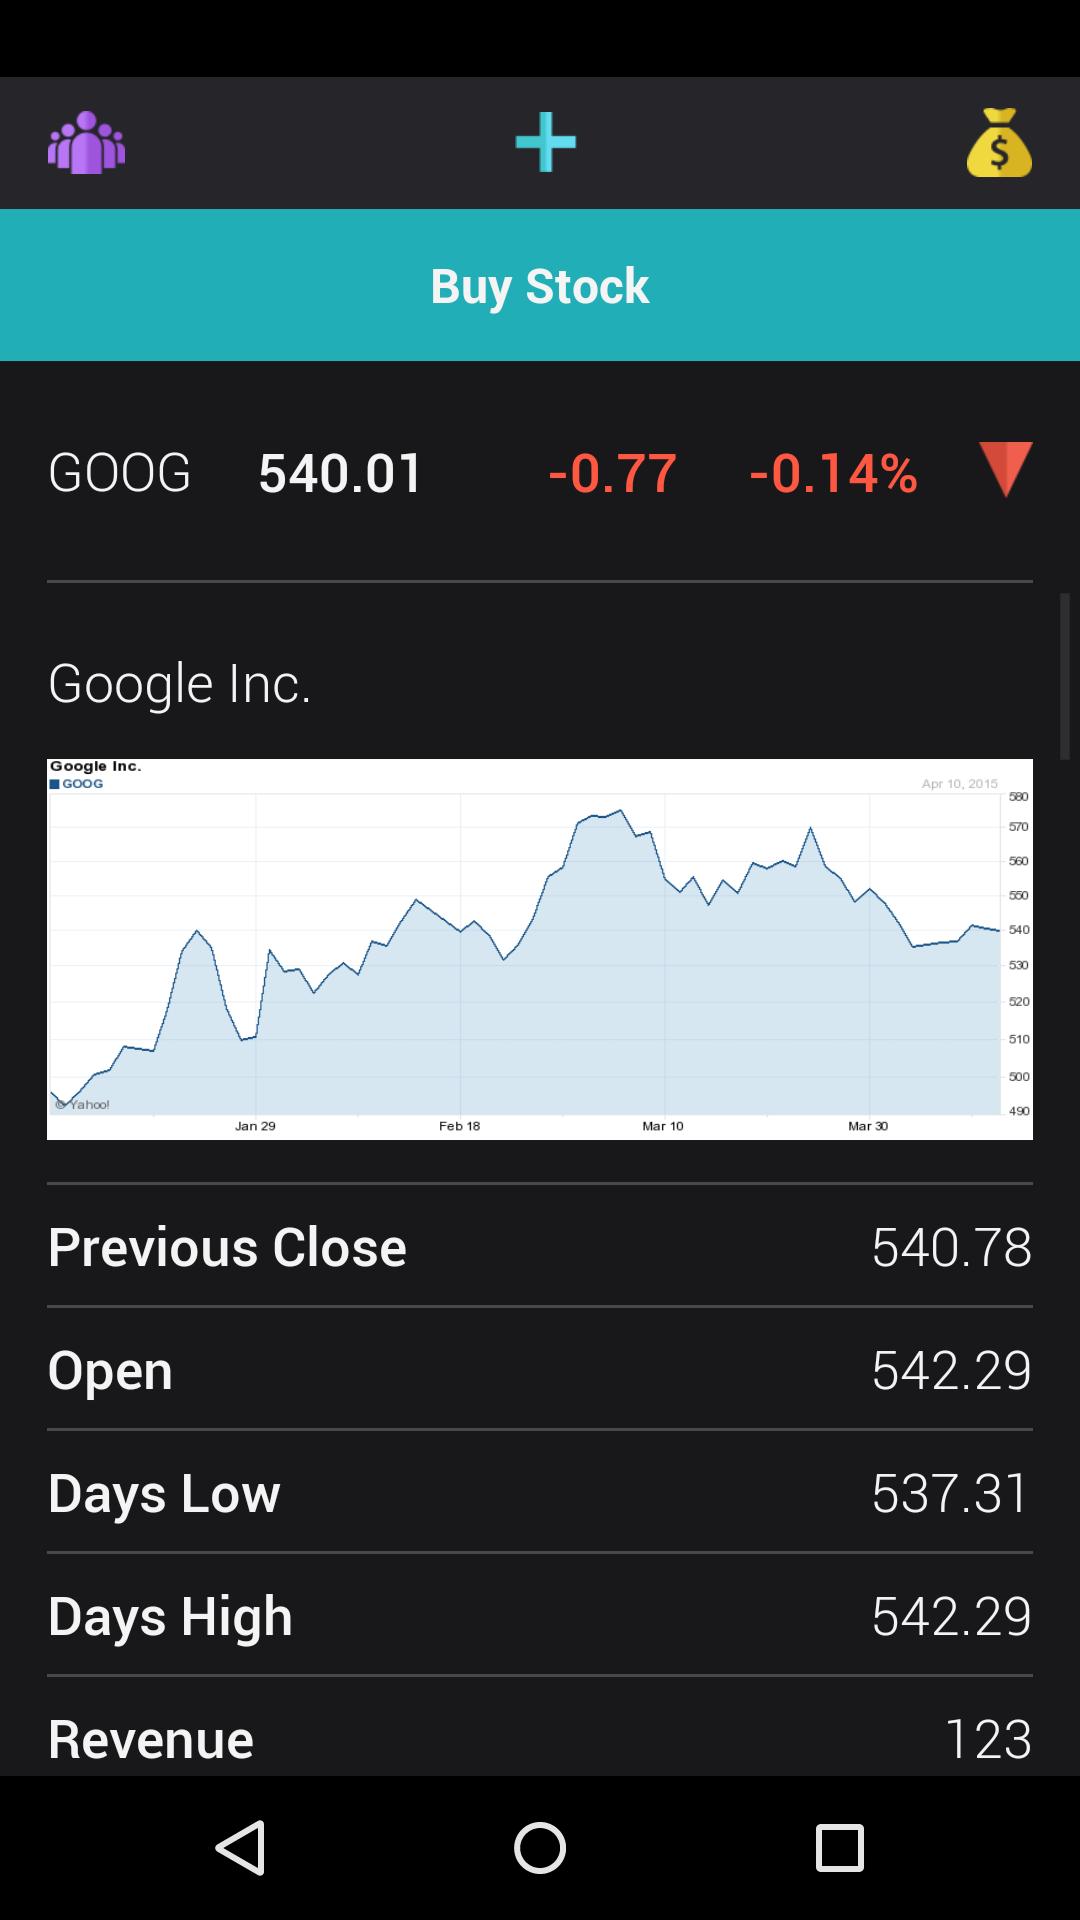Open the Google Inc. price chart
The image size is (1080, 1920).
(x=540, y=949)
